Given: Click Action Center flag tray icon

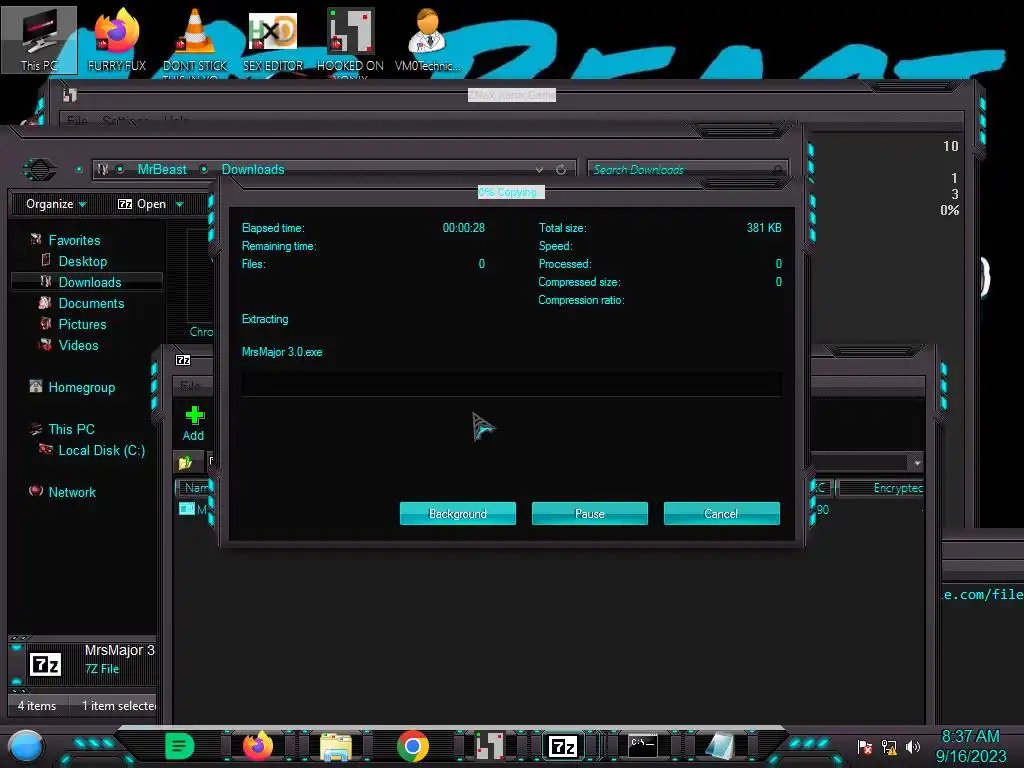Looking at the screenshot, I should click(865, 746).
